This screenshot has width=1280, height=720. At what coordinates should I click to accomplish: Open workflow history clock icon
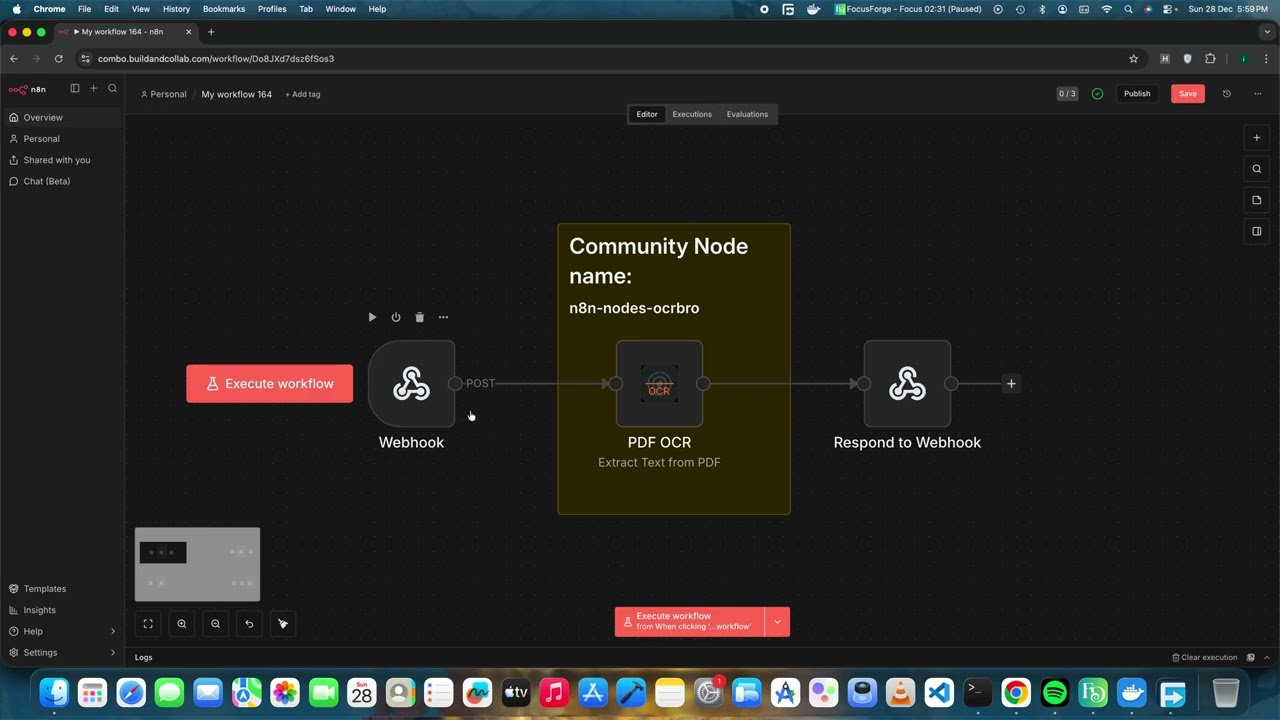1227,94
